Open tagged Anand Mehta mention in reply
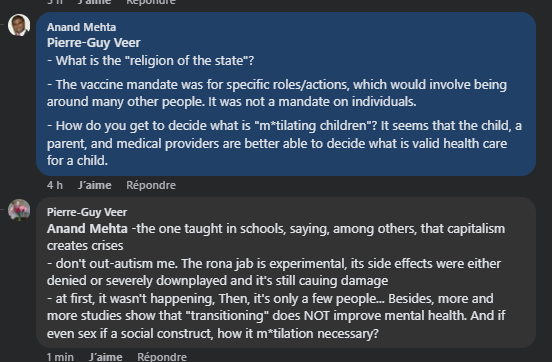 87,229
